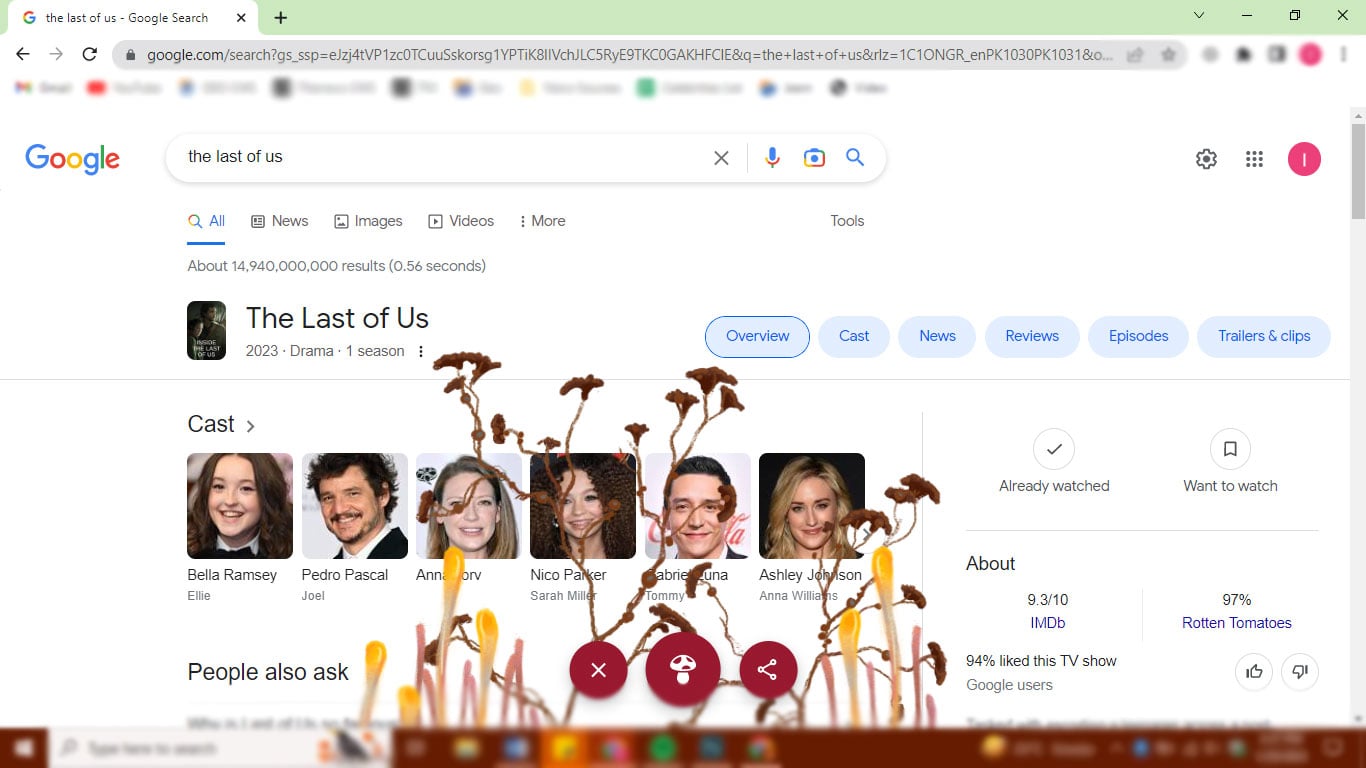Open the three-dot menu beside the show details
Viewport: 1366px width, 768px height.
click(x=421, y=351)
